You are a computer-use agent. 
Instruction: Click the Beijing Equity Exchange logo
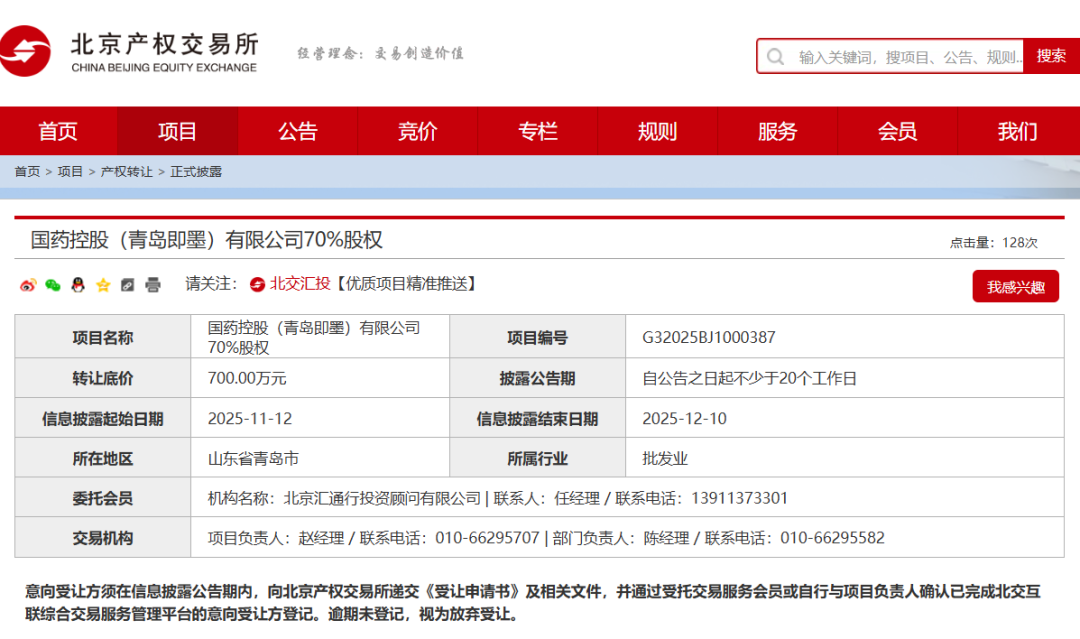tap(129, 52)
